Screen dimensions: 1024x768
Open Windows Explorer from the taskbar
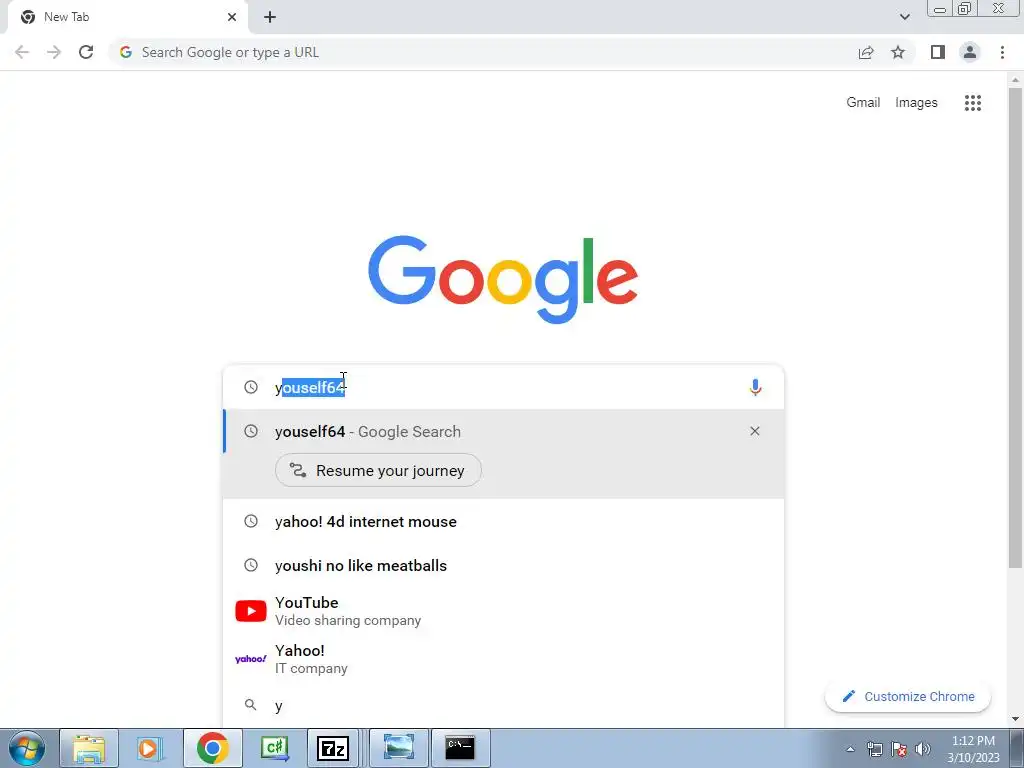89,748
